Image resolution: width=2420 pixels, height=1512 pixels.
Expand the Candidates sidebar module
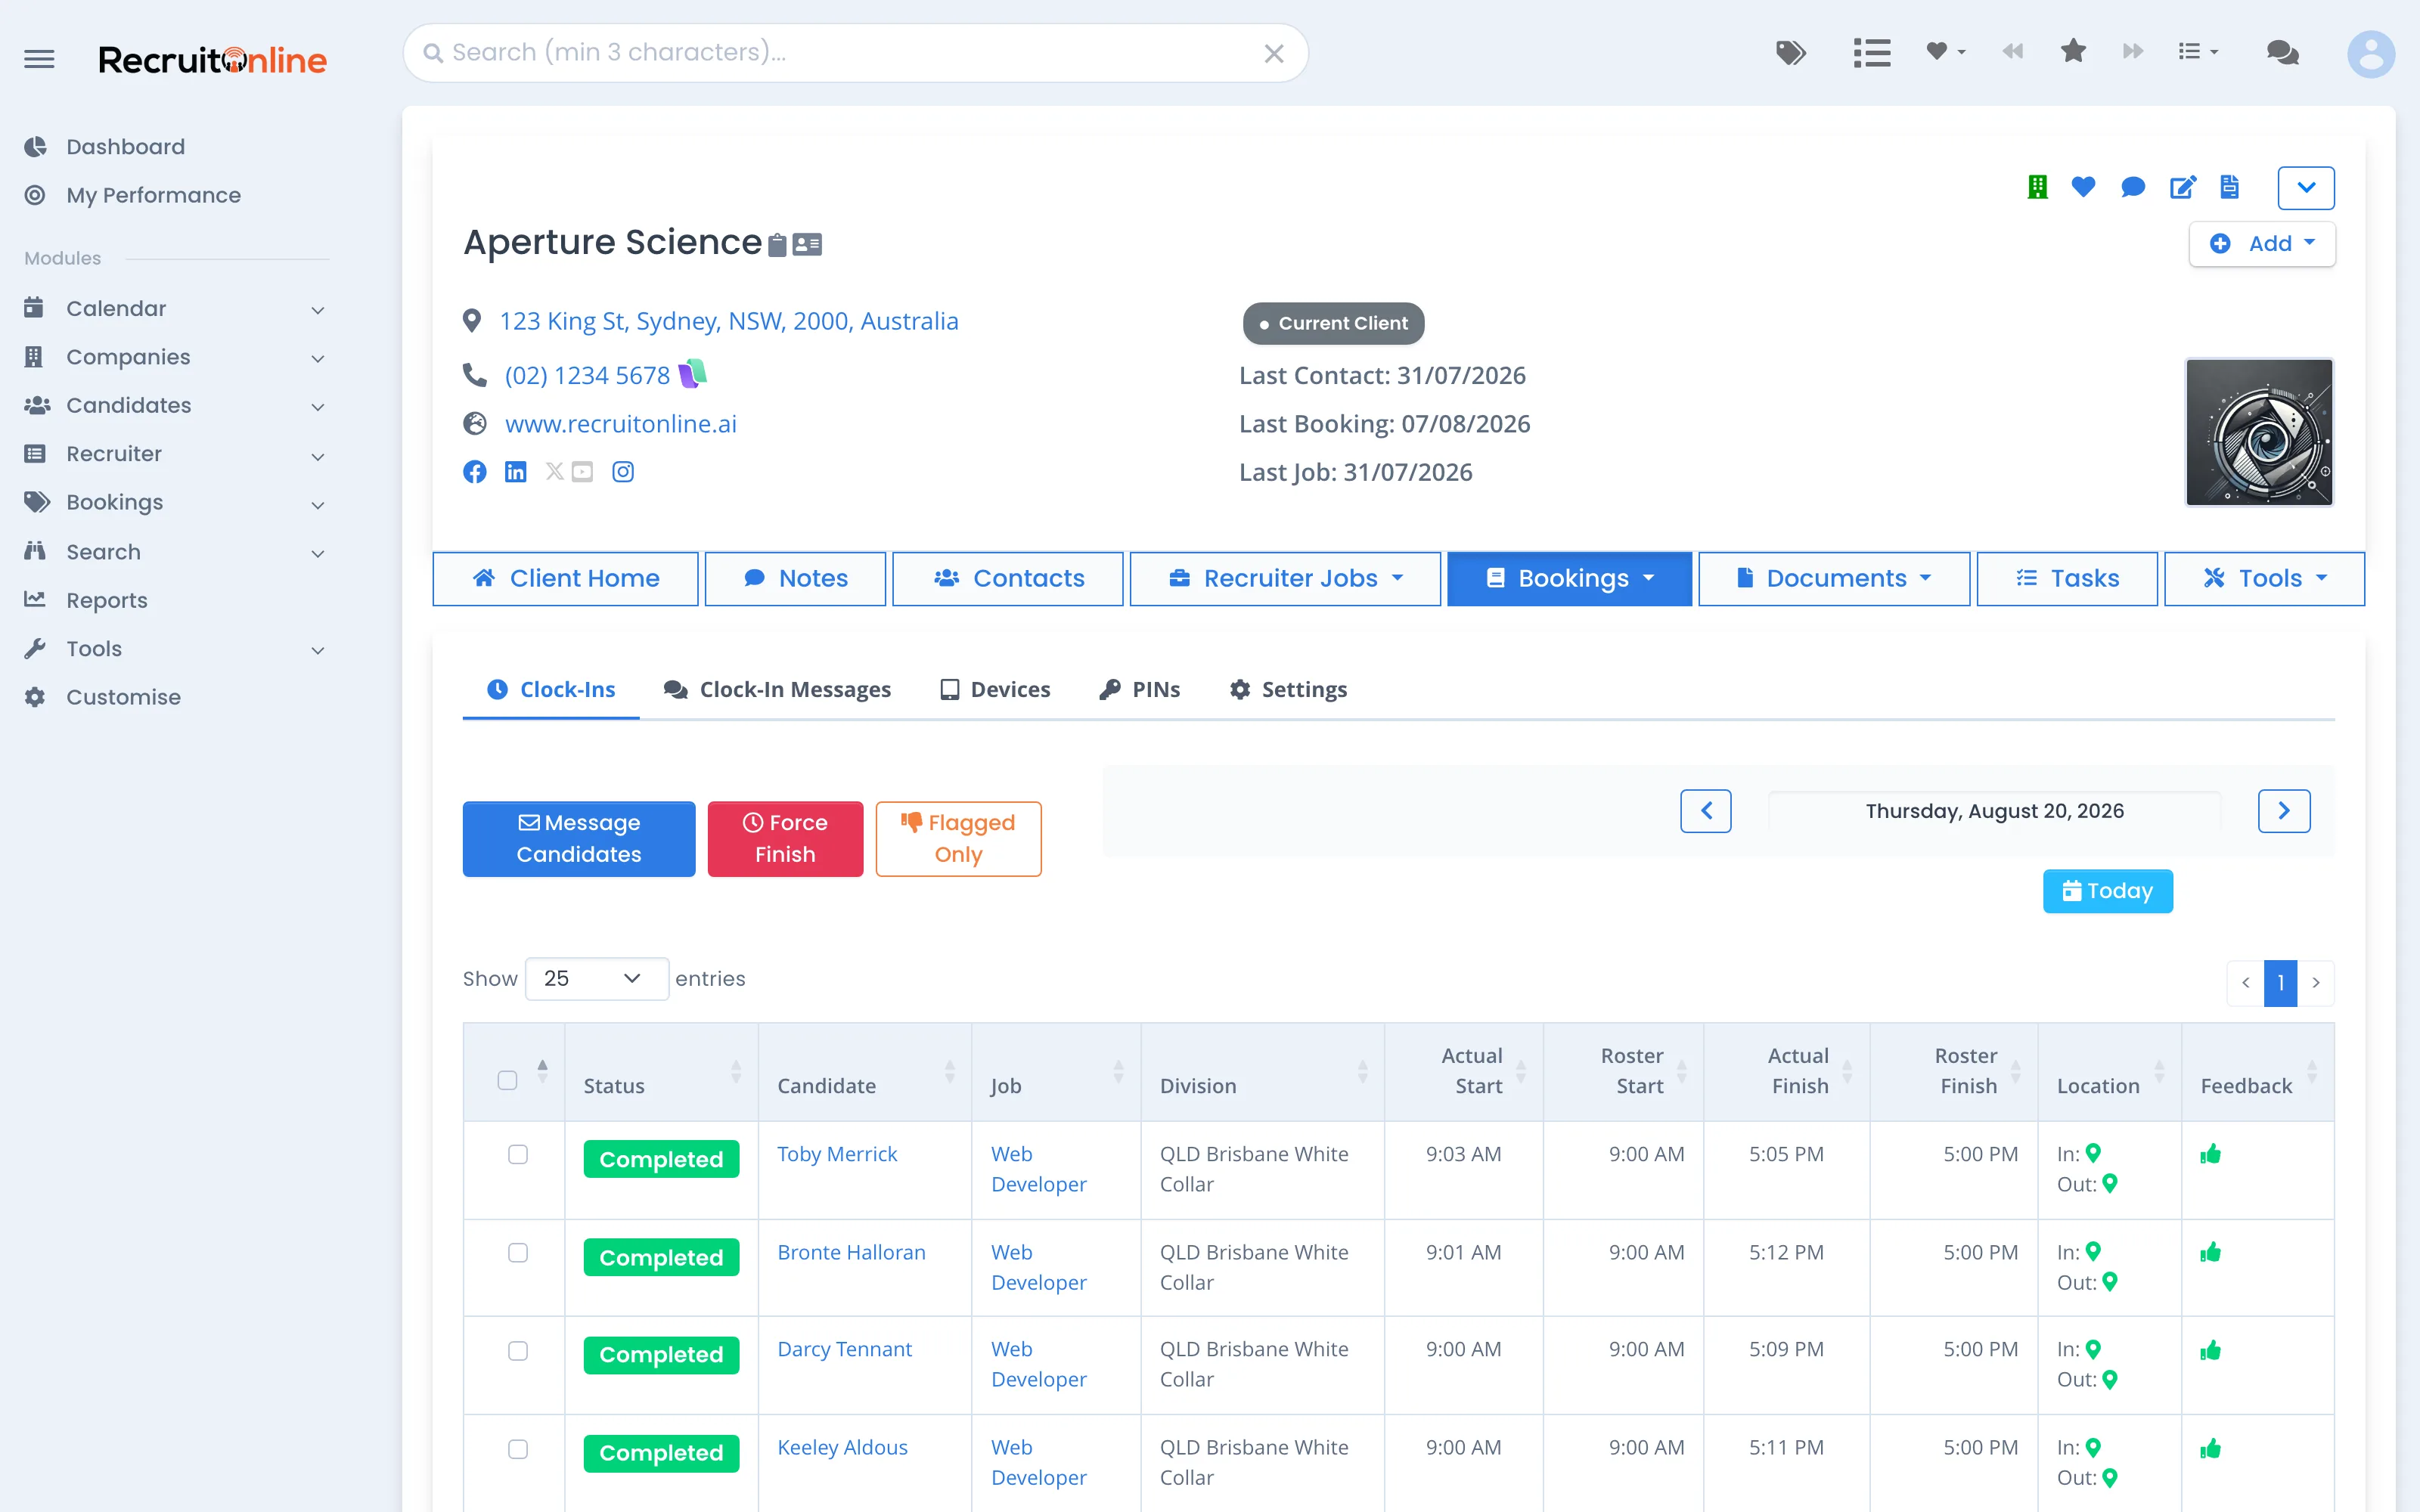[x=176, y=405]
